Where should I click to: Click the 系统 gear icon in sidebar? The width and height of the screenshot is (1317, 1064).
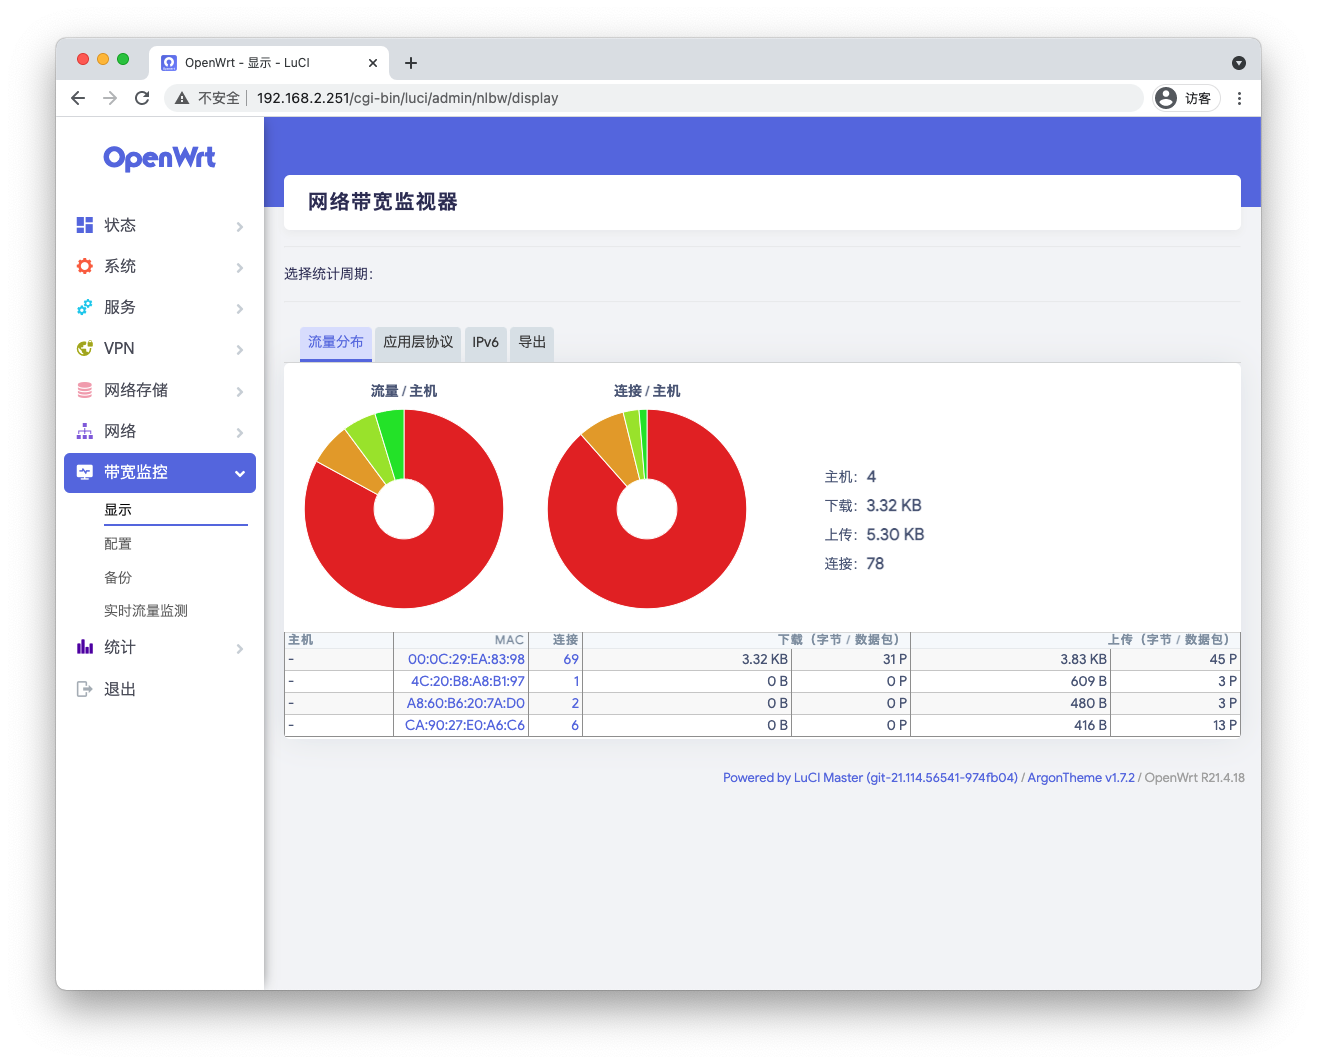pyautogui.click(x=85, y=266)
